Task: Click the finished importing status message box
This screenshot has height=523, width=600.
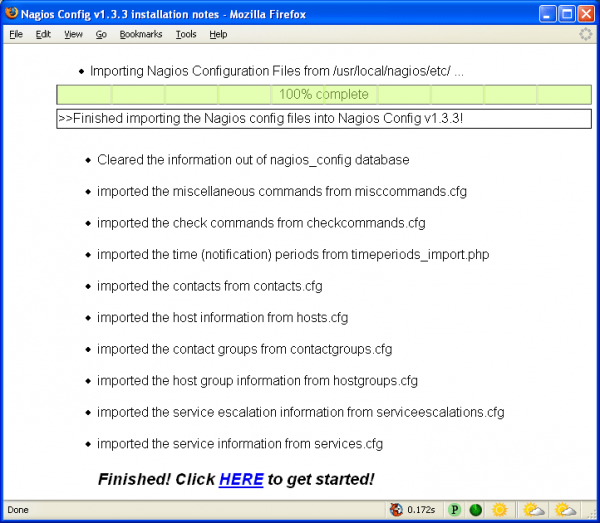Action: coord(323,119)
